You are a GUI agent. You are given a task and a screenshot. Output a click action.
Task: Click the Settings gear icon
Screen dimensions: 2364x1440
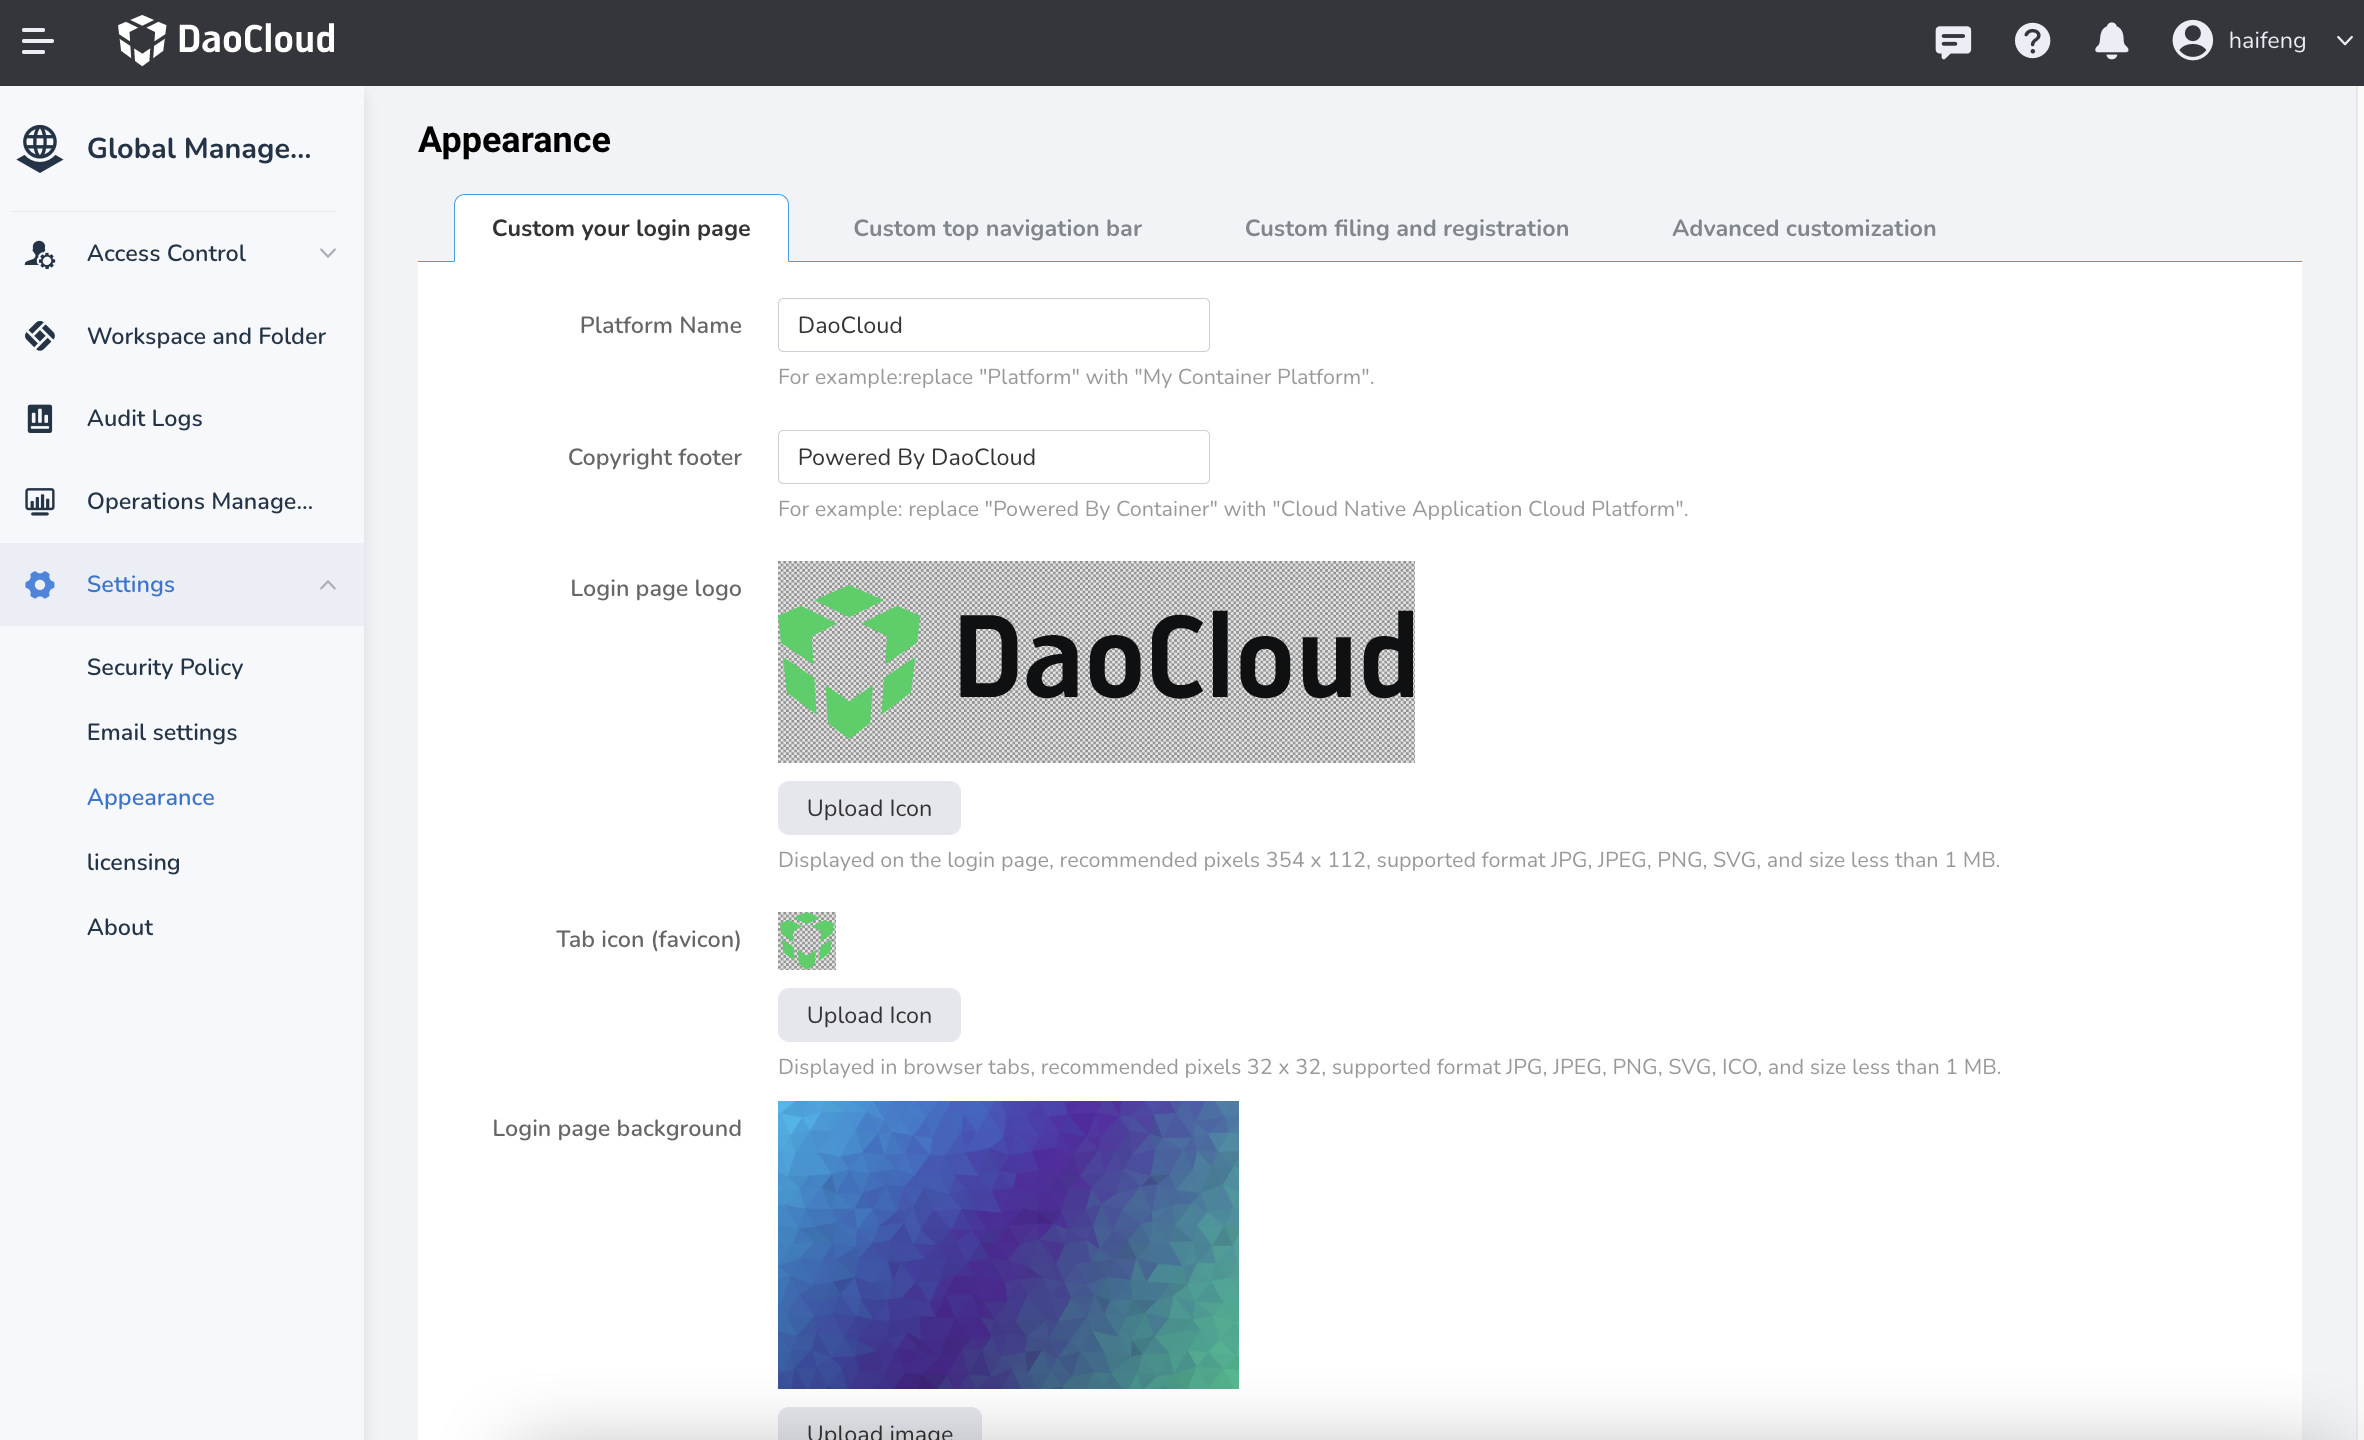click(40, 585)
